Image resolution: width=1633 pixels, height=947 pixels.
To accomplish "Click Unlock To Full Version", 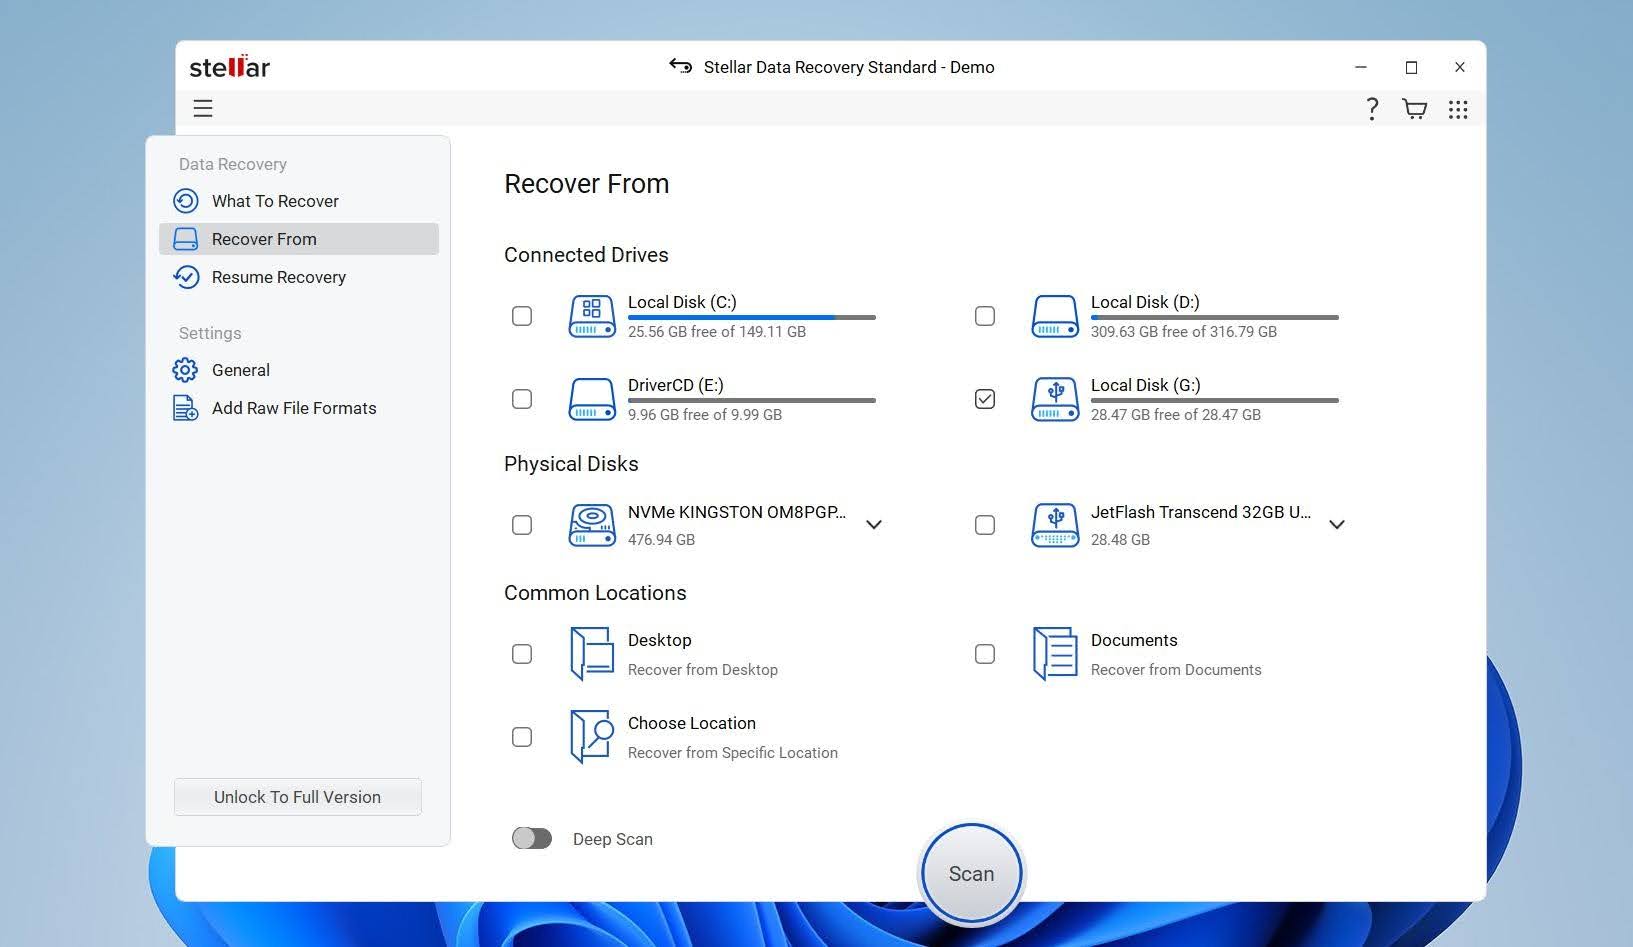I will [x=298, y=797].
